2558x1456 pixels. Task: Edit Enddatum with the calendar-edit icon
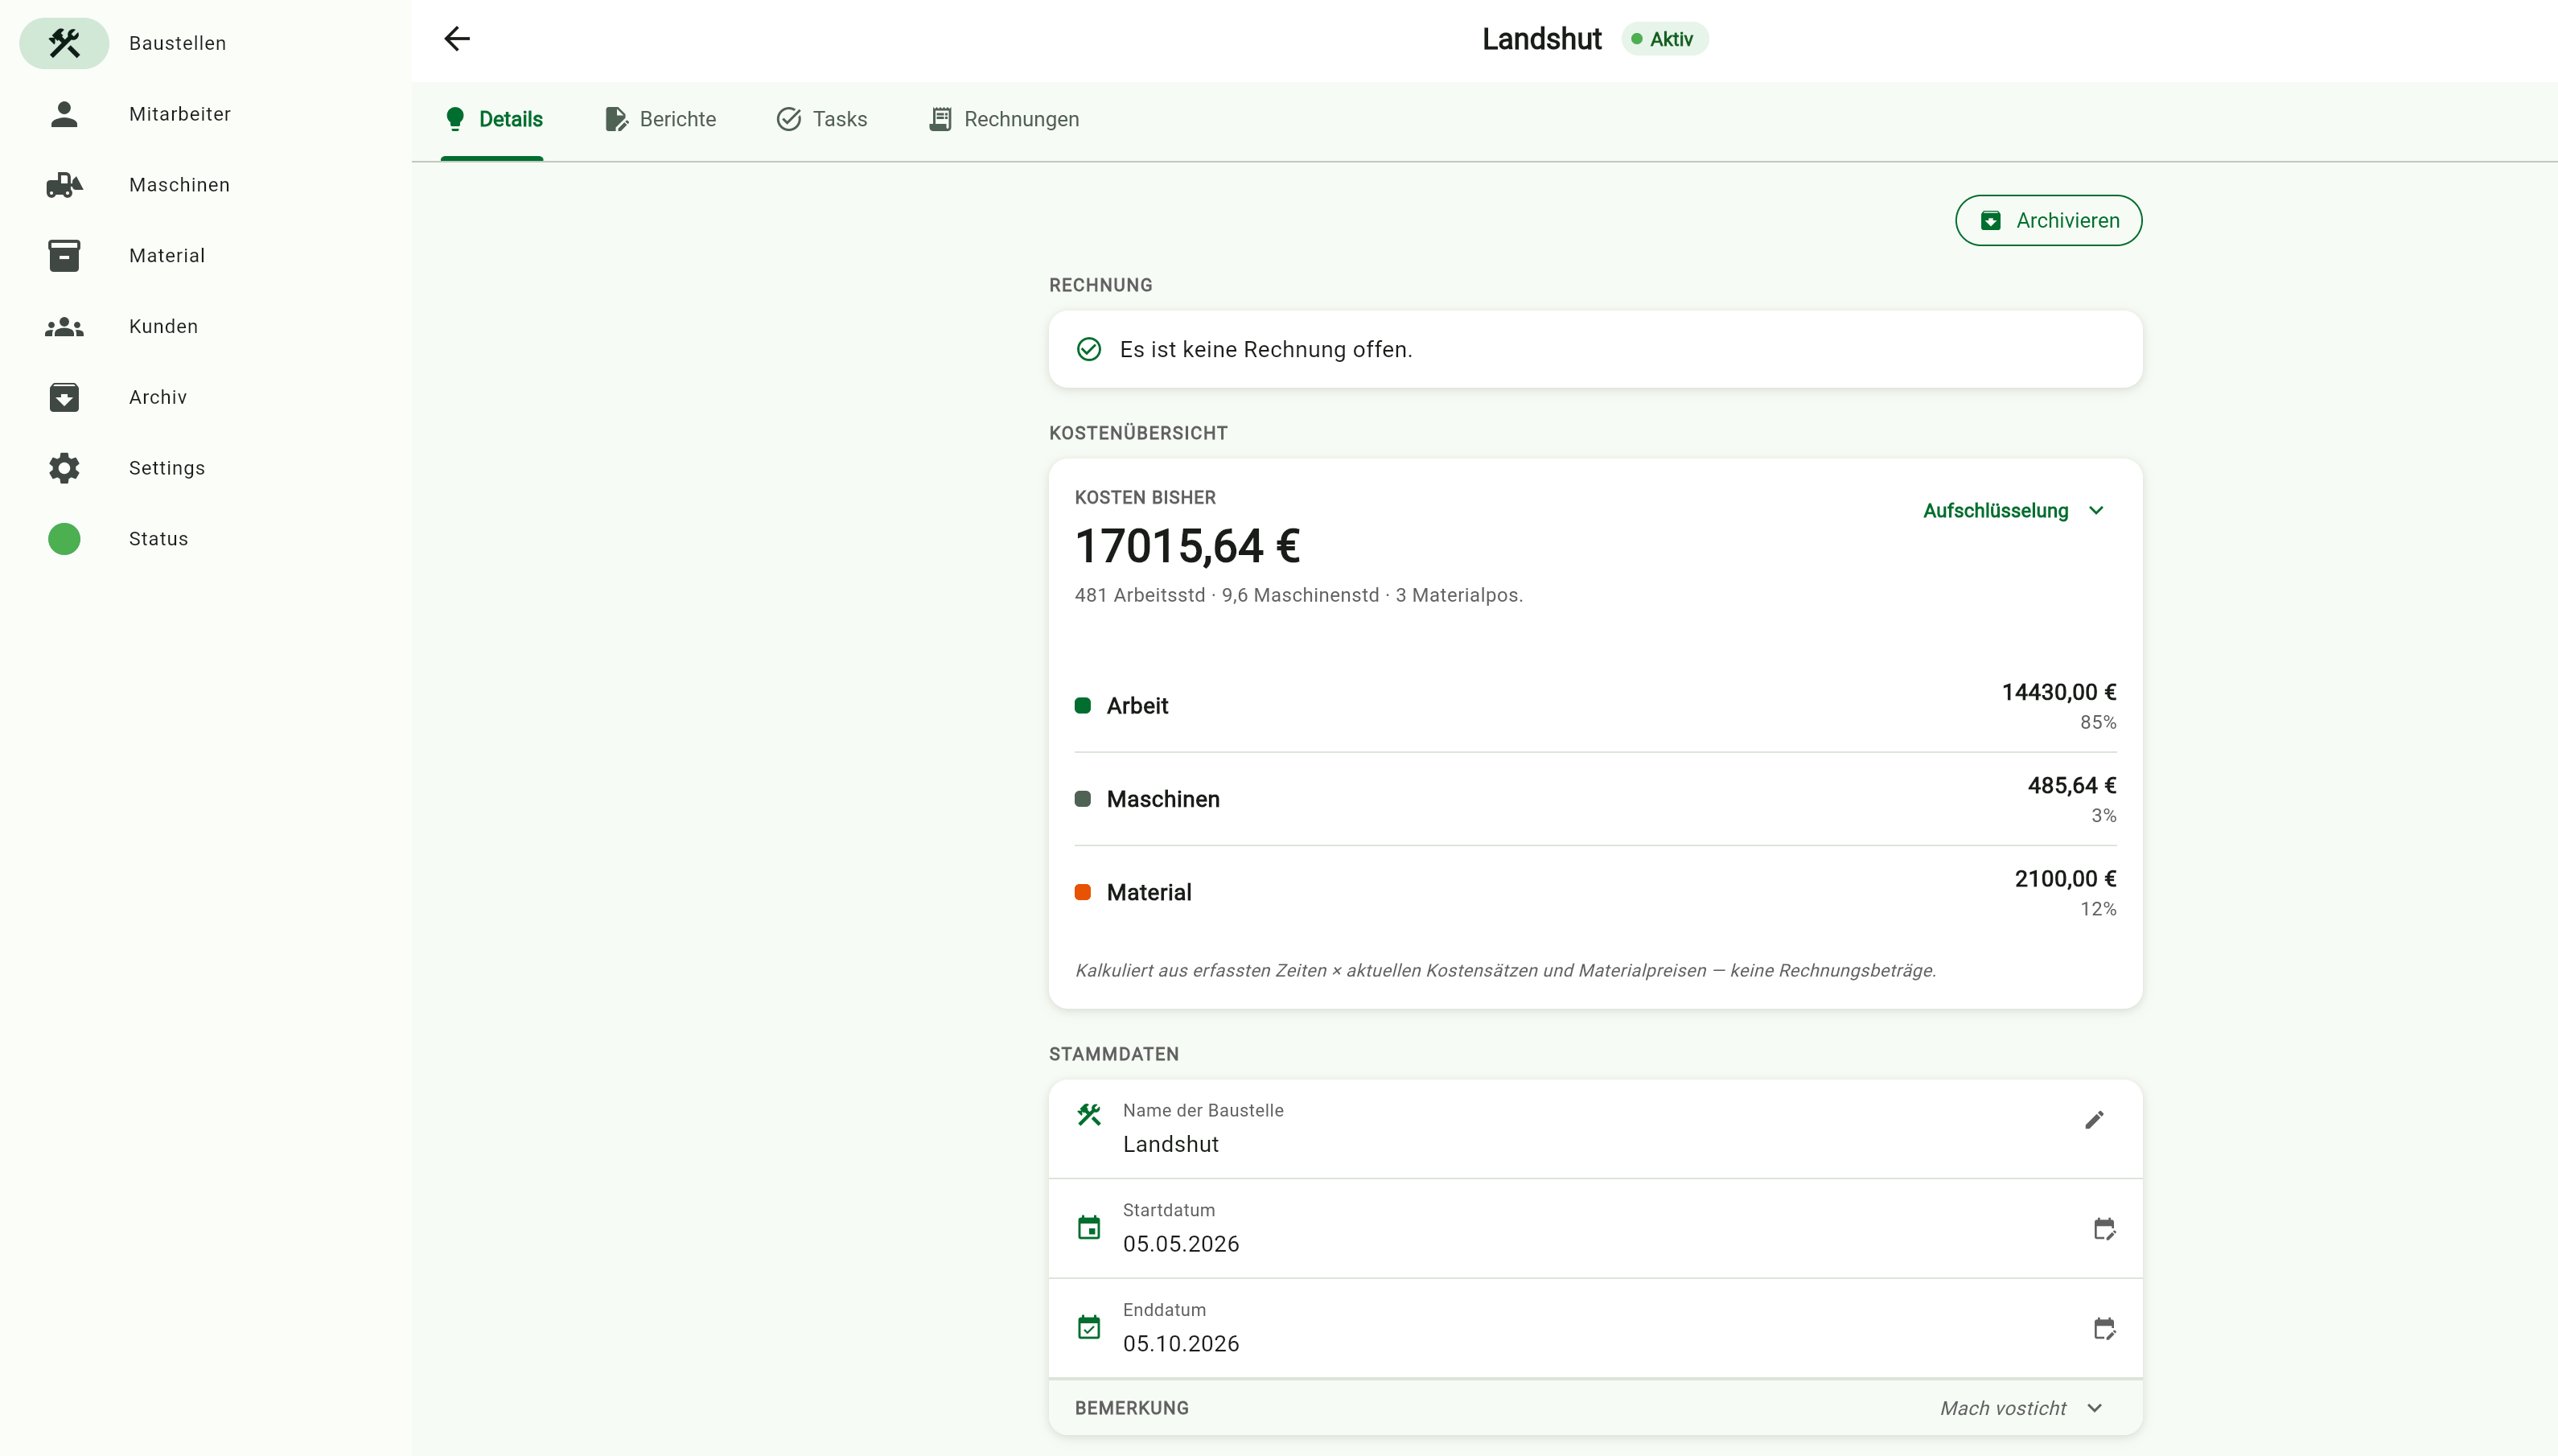[x=2104, y=1329]
